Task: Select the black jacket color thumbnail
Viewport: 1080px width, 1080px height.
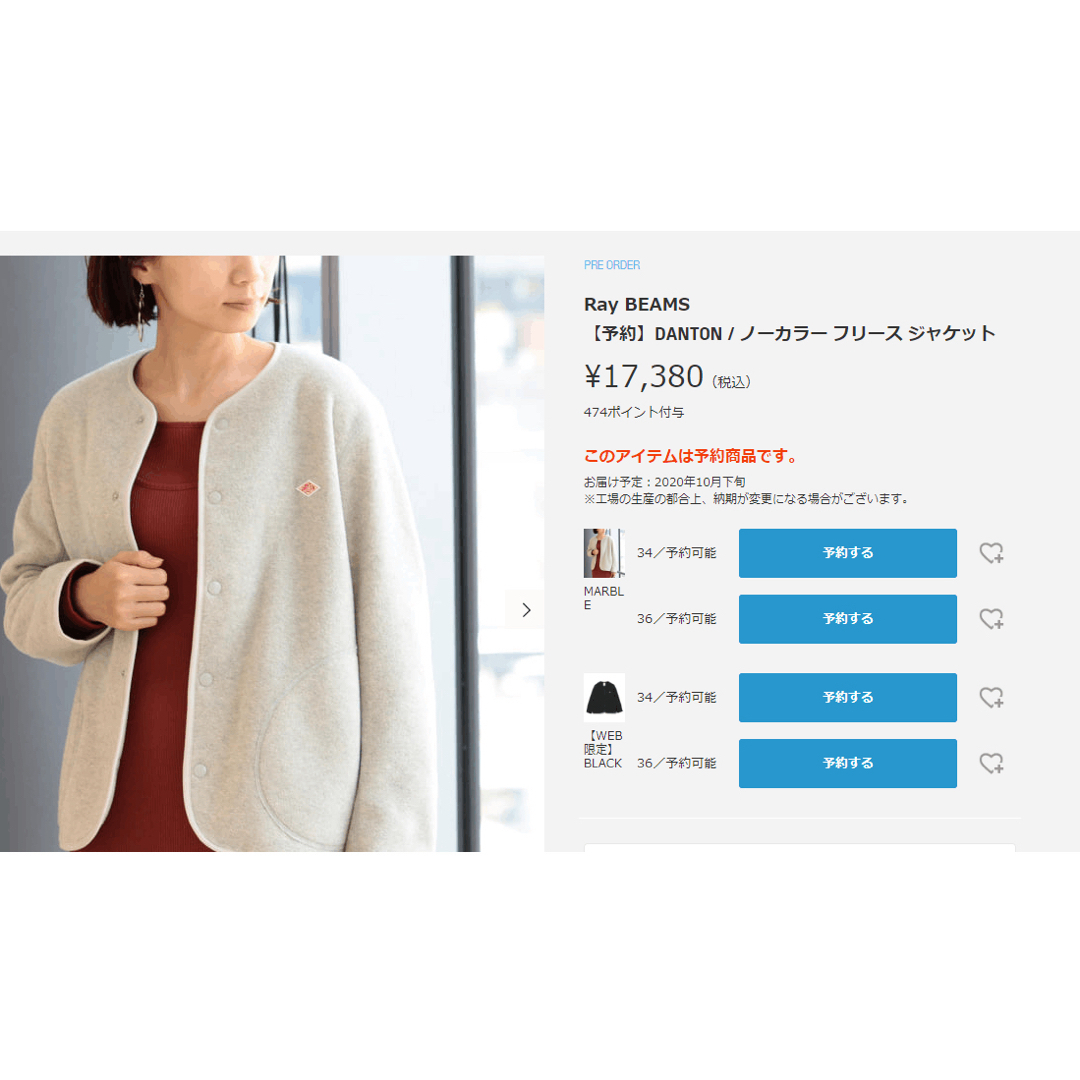Action: click(x=604, y=697)
